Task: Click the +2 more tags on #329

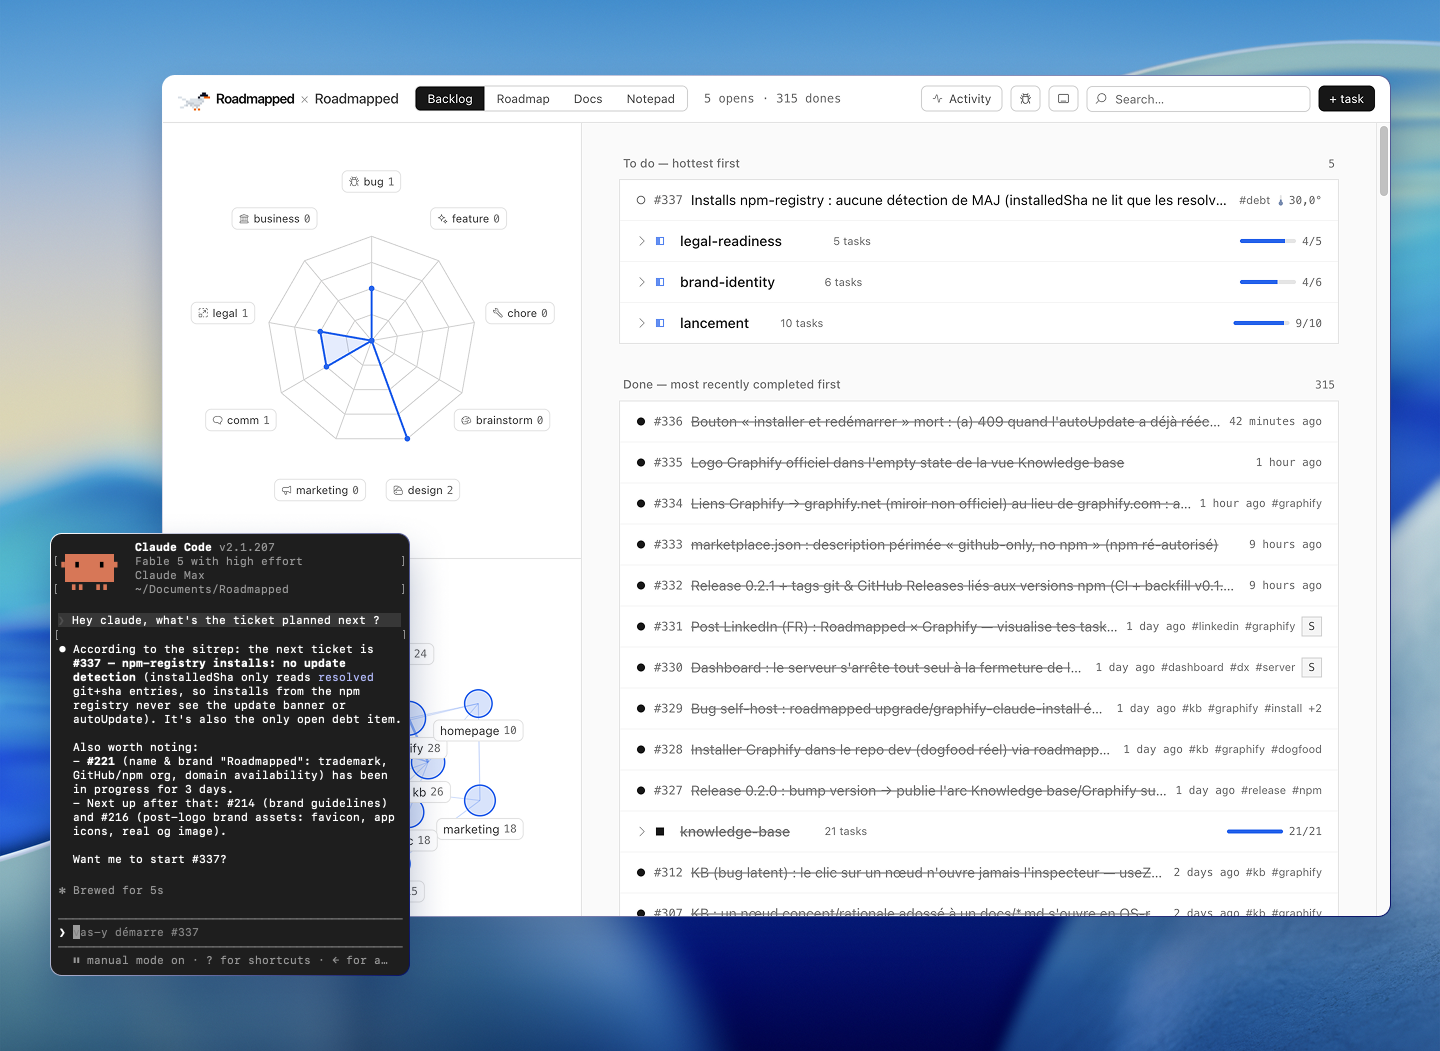Action: [x=1314, y=709]
